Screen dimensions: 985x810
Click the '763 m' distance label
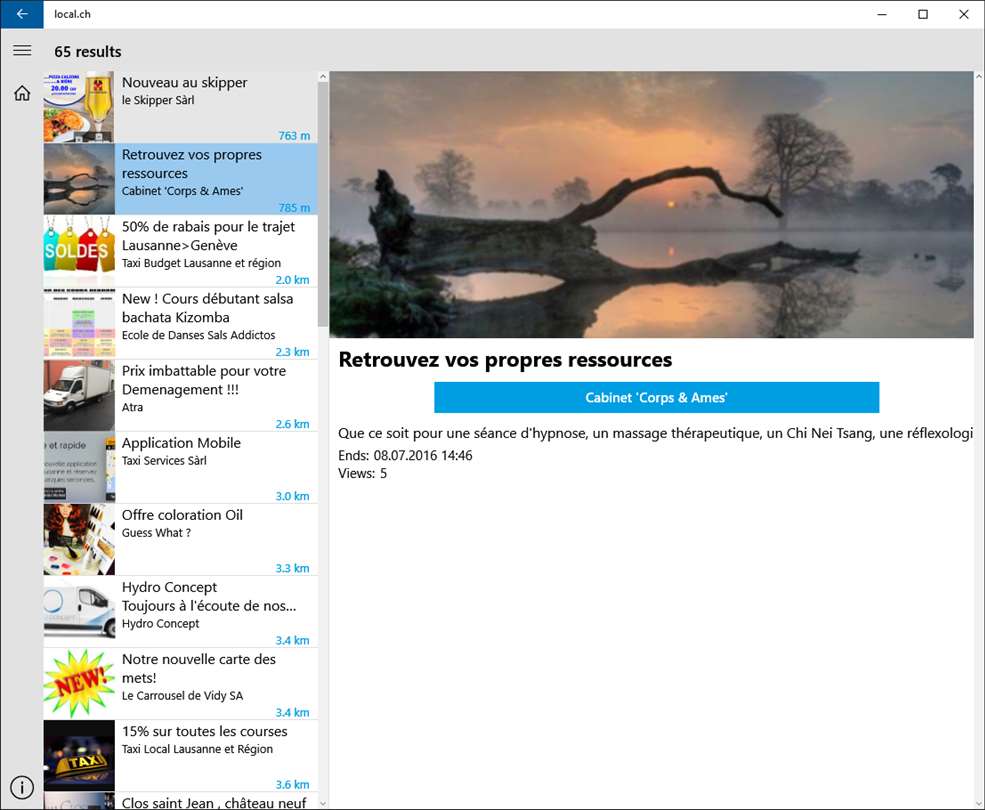(x=294, y=136)
